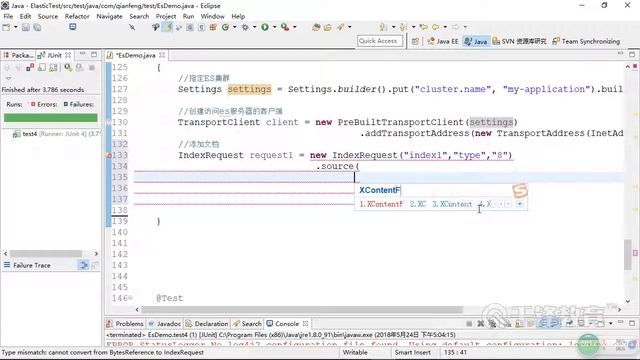Click the Back navigation arrow icon
The width and height of the screenshot is (640, 360).
[x=436, y=27]
